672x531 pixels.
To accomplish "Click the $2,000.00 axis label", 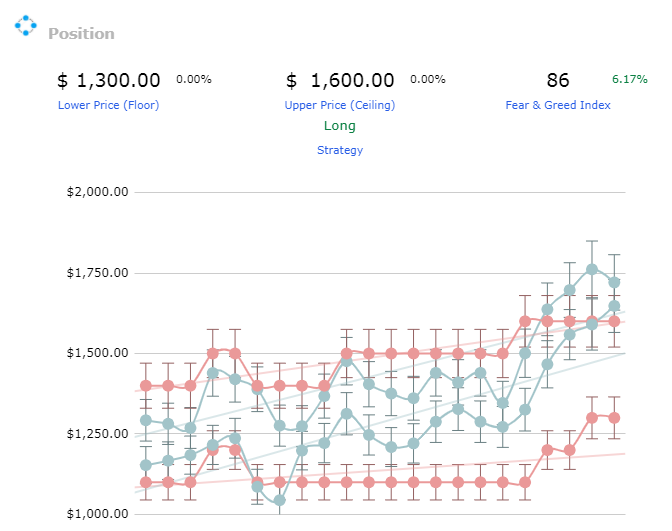I will tap(97, 192).
